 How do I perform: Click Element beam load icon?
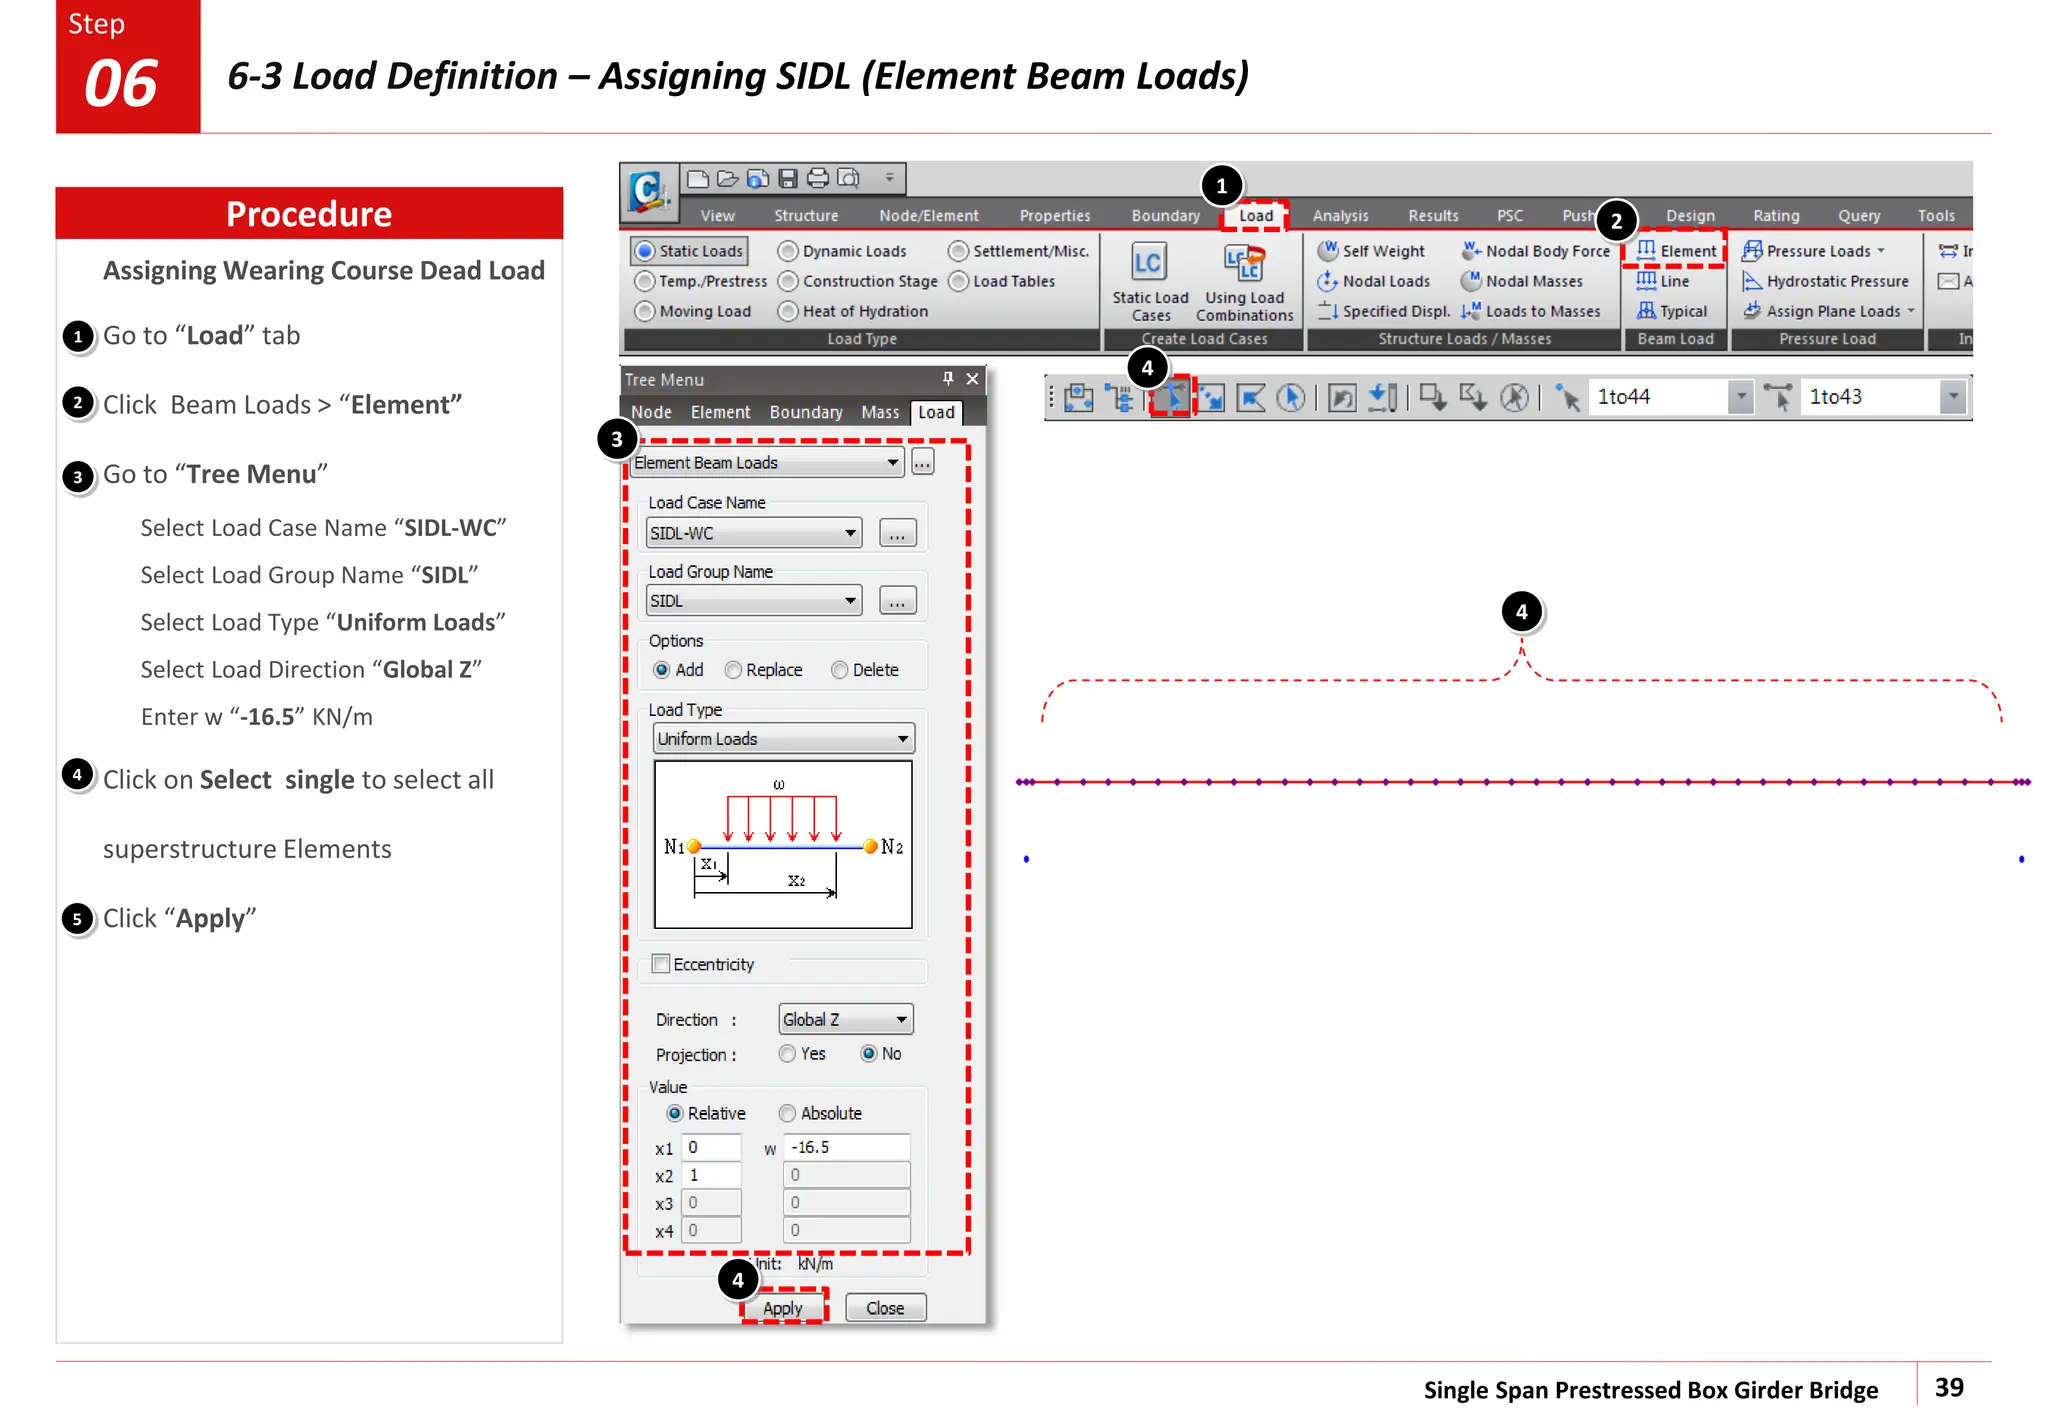[x=1647, y=251]
